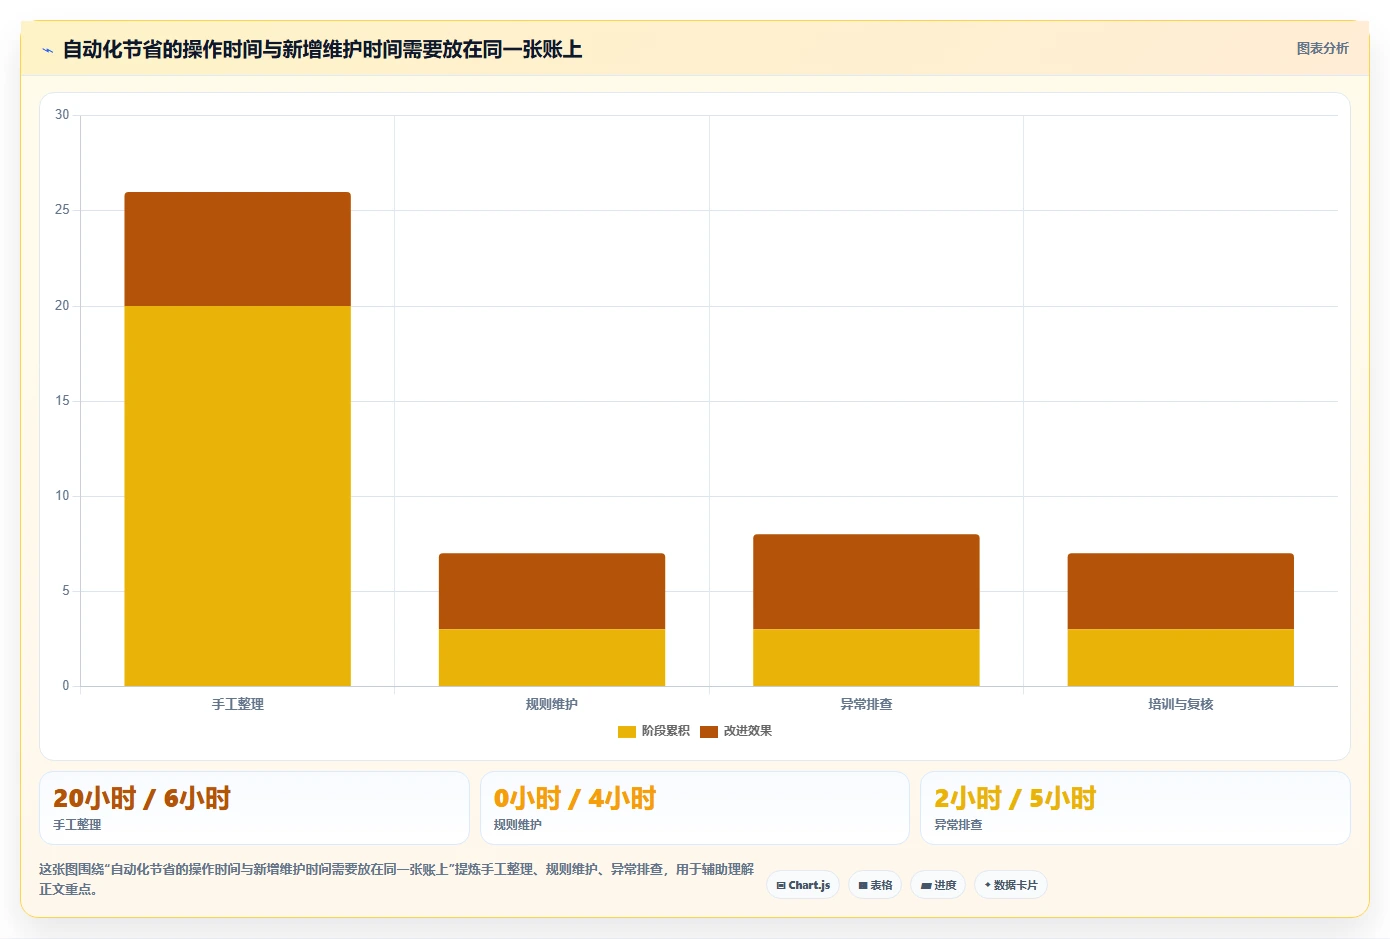This screenshot has width=1390, height=939.
Task: Click the y-axis value 25
Action: pos(62,210)
